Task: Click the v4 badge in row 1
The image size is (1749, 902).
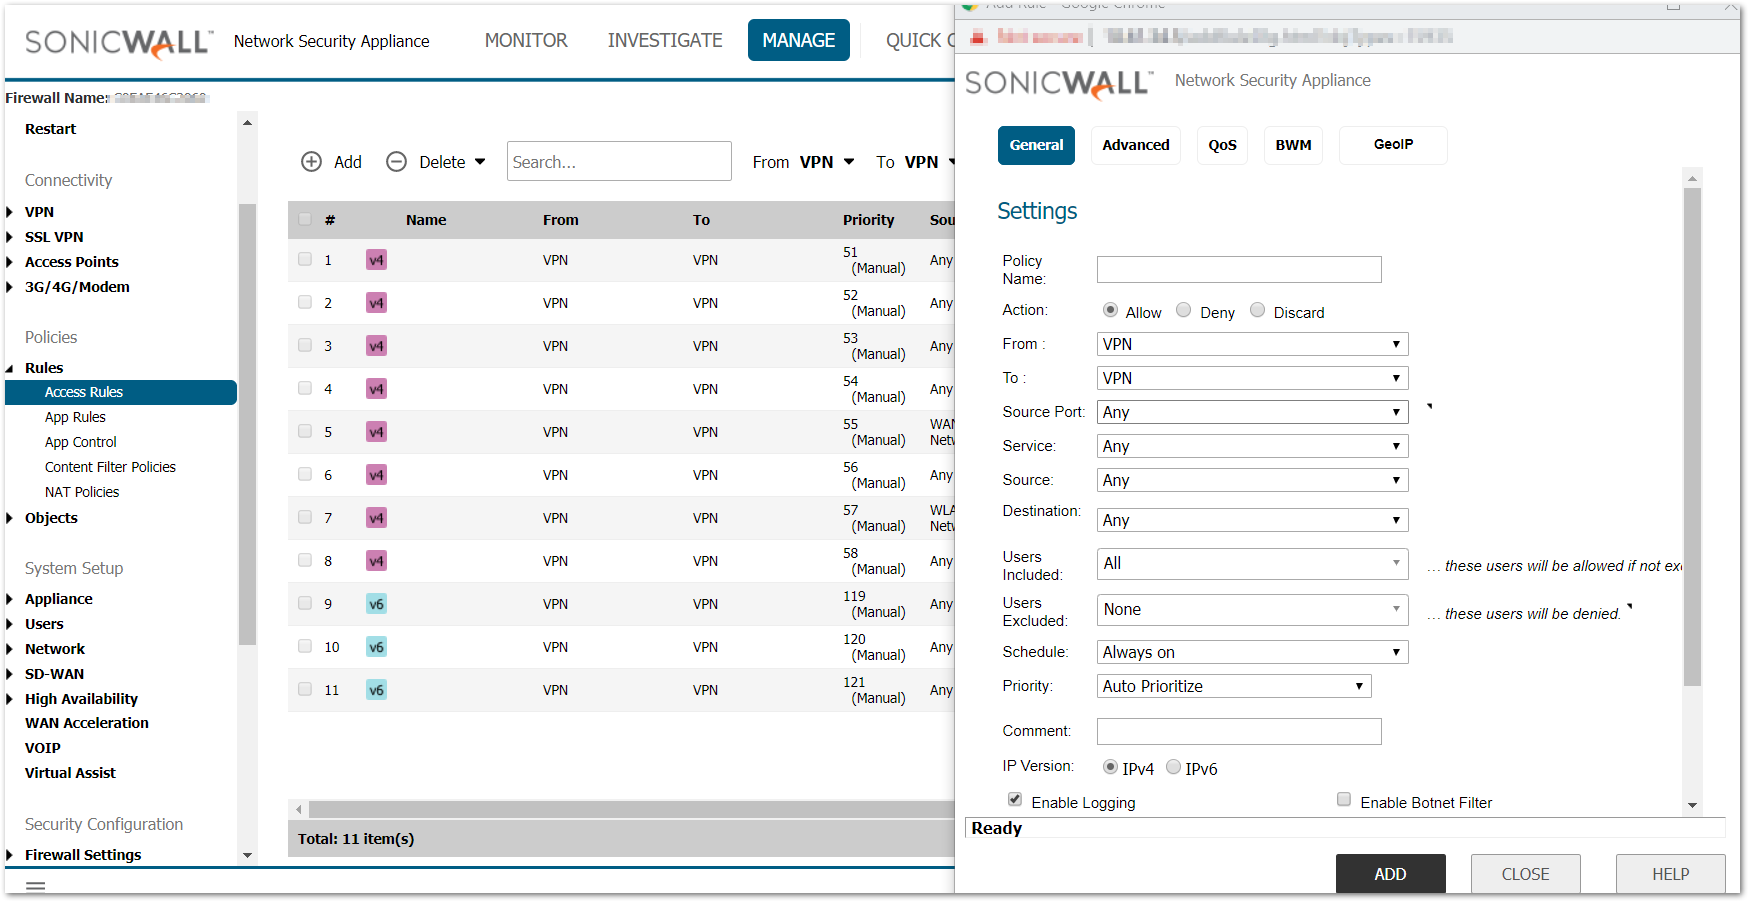Action: pos(376,260)
